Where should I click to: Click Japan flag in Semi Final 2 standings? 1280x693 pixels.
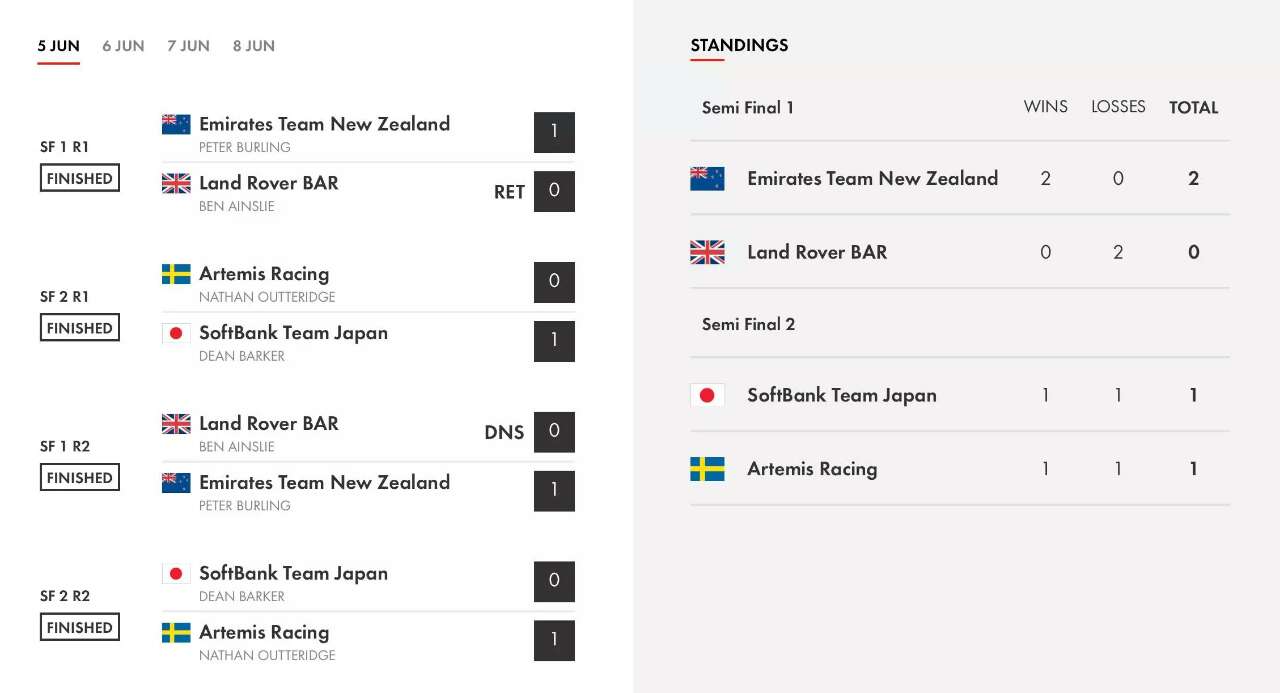pyautogui.click(x=707, y=395)
